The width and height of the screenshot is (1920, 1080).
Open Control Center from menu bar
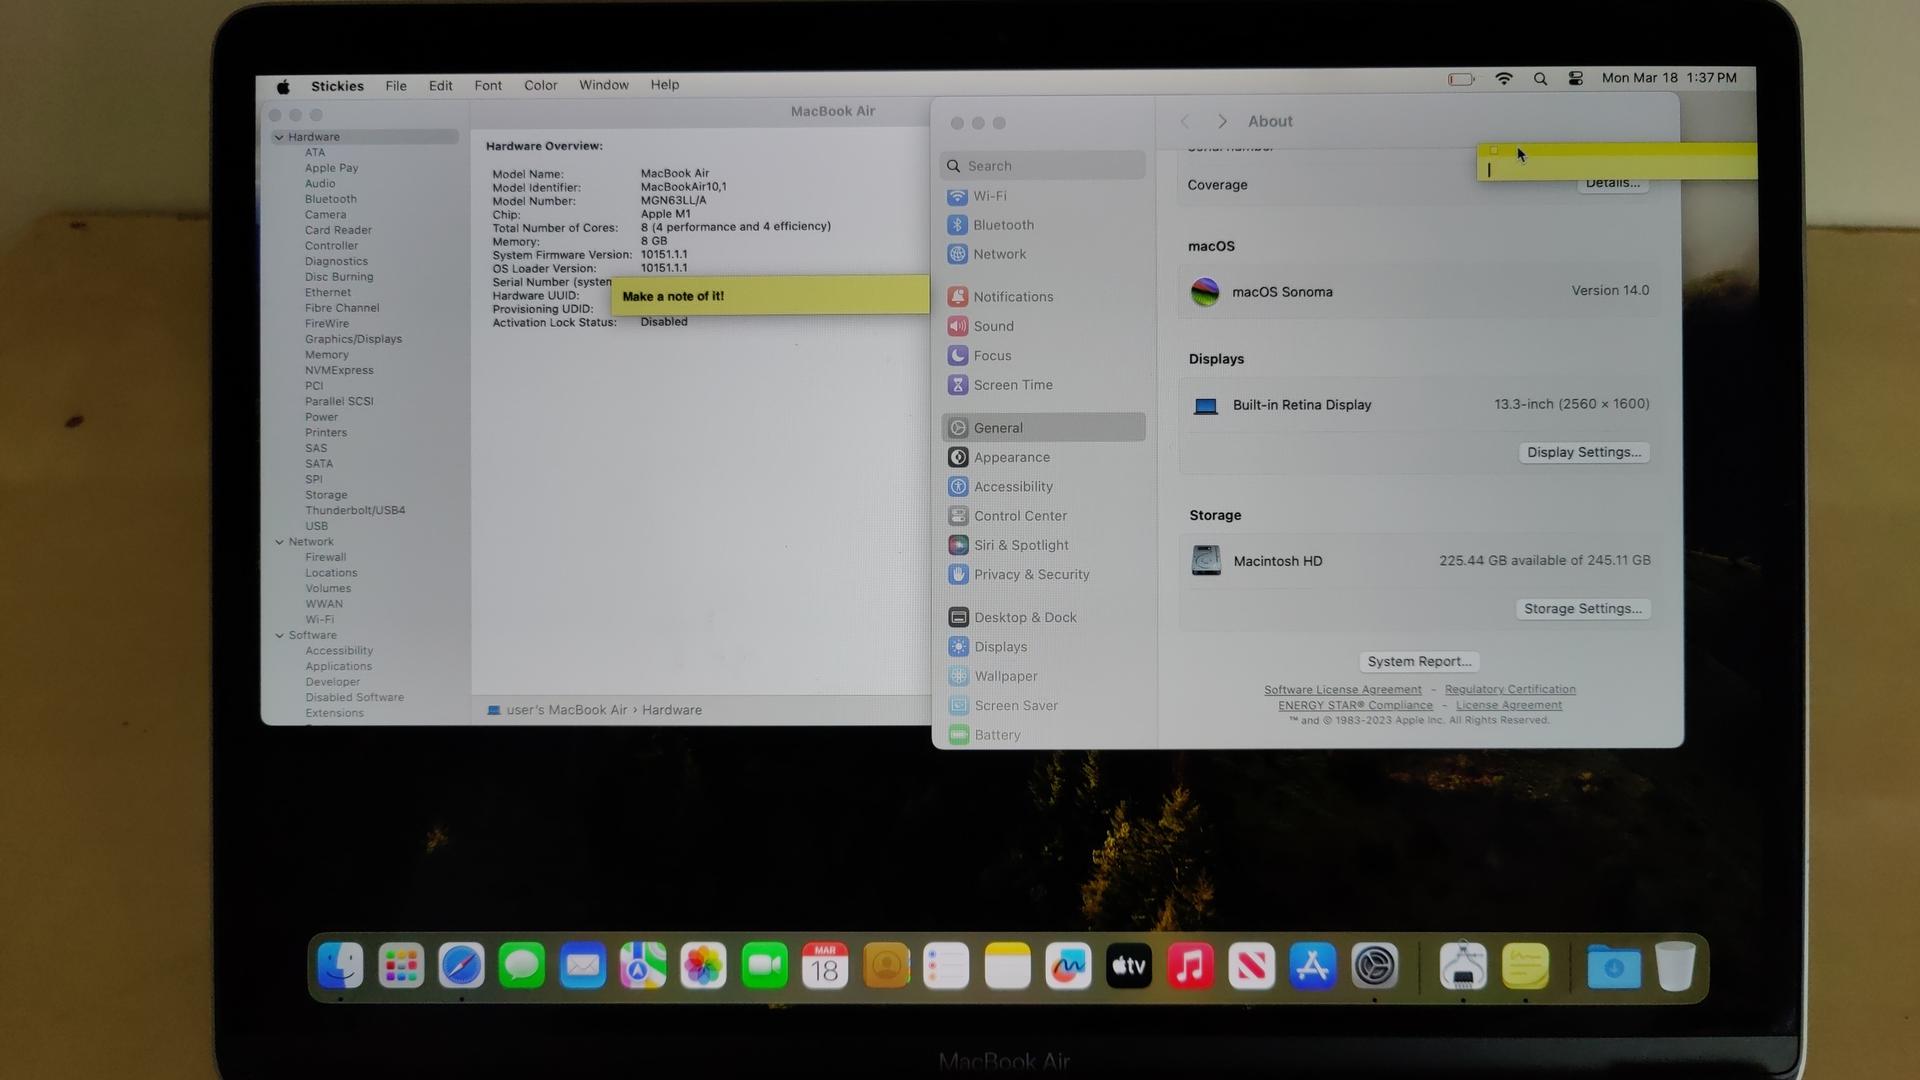(x=1575, y=79)
